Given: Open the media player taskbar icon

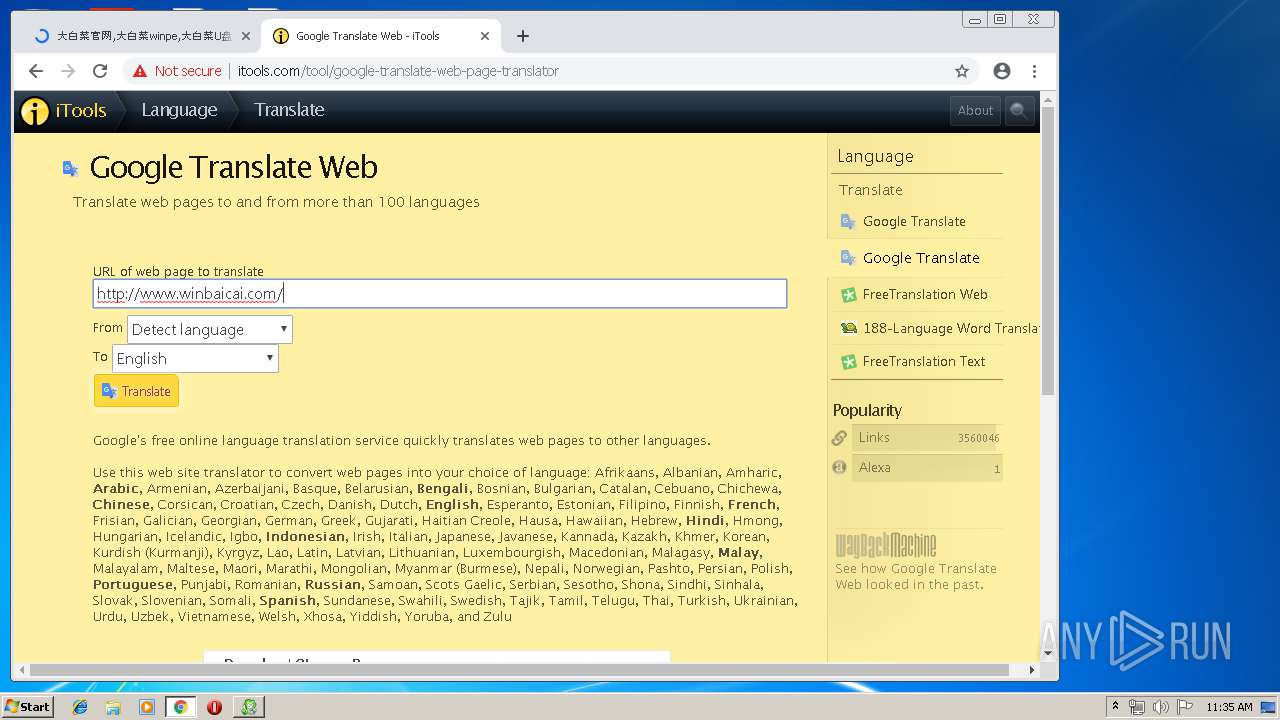Looking at the screenshot, I should pos(147,707).
